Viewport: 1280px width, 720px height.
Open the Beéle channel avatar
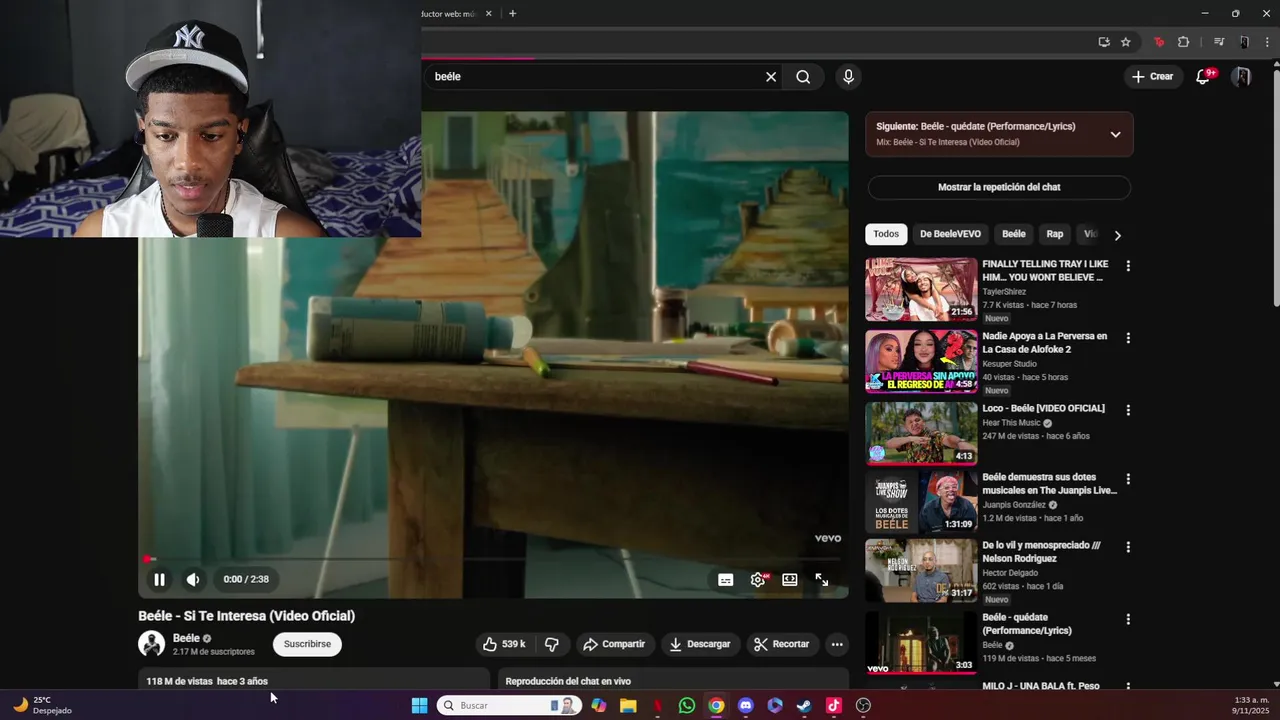(x=152, y=644)
